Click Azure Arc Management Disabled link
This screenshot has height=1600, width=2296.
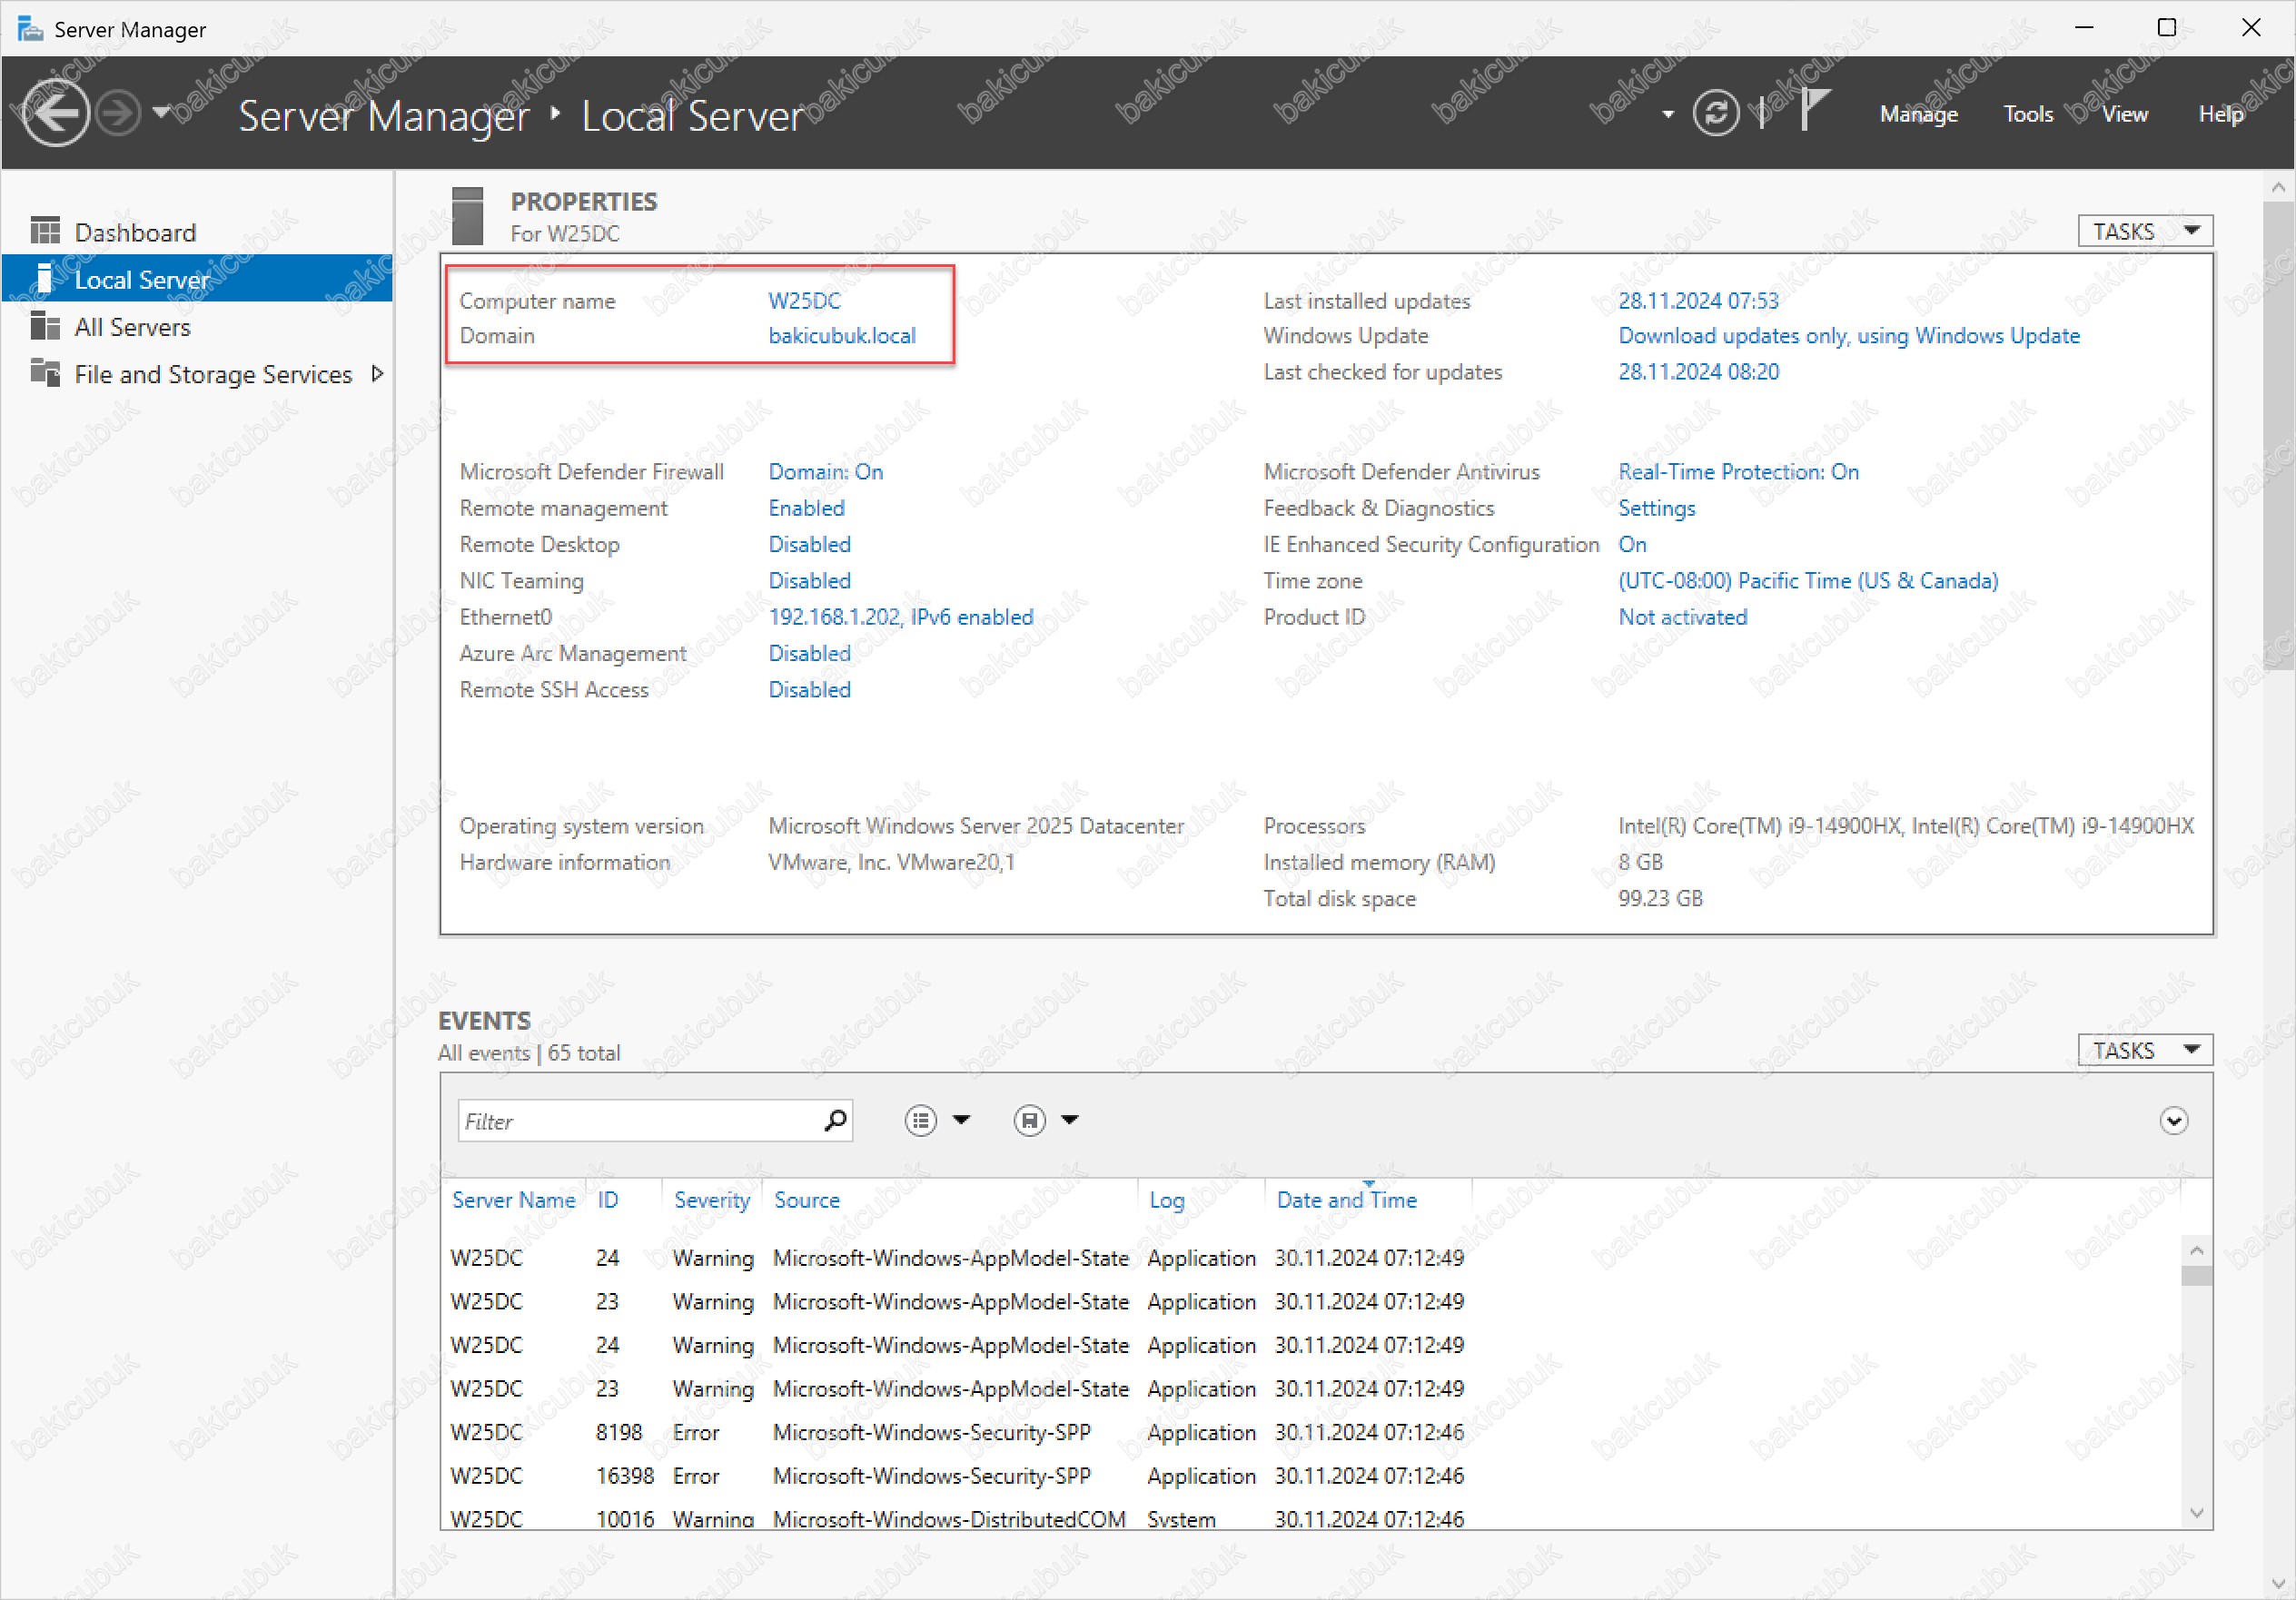809,653
